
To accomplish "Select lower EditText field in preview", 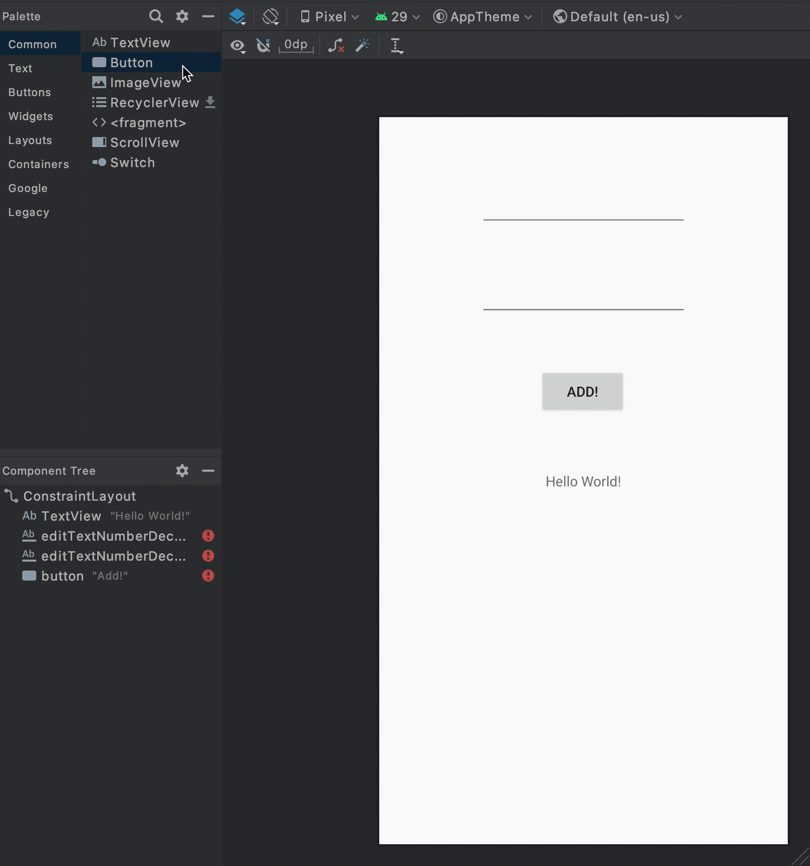I will point(583,296).
